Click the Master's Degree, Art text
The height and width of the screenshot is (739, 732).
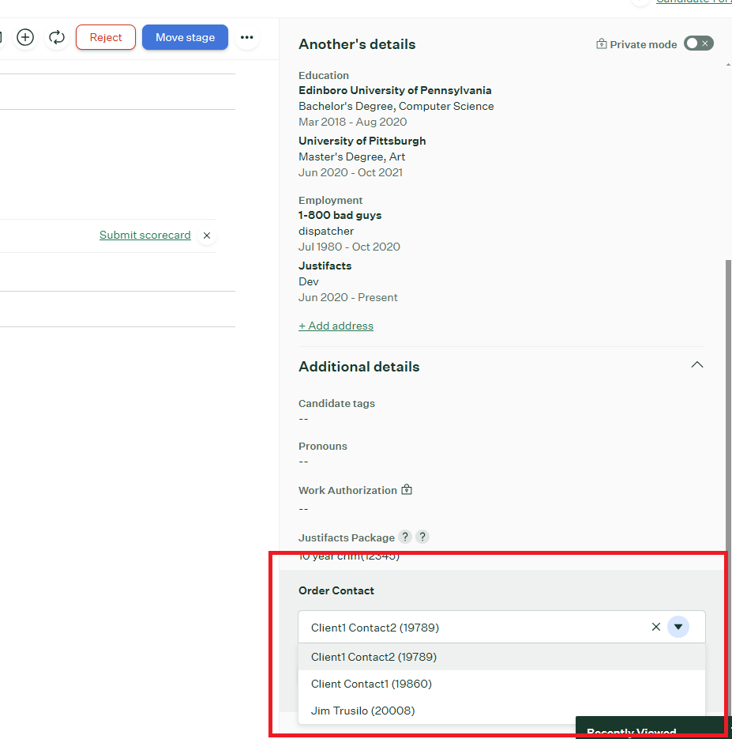[x=352, y=157]
